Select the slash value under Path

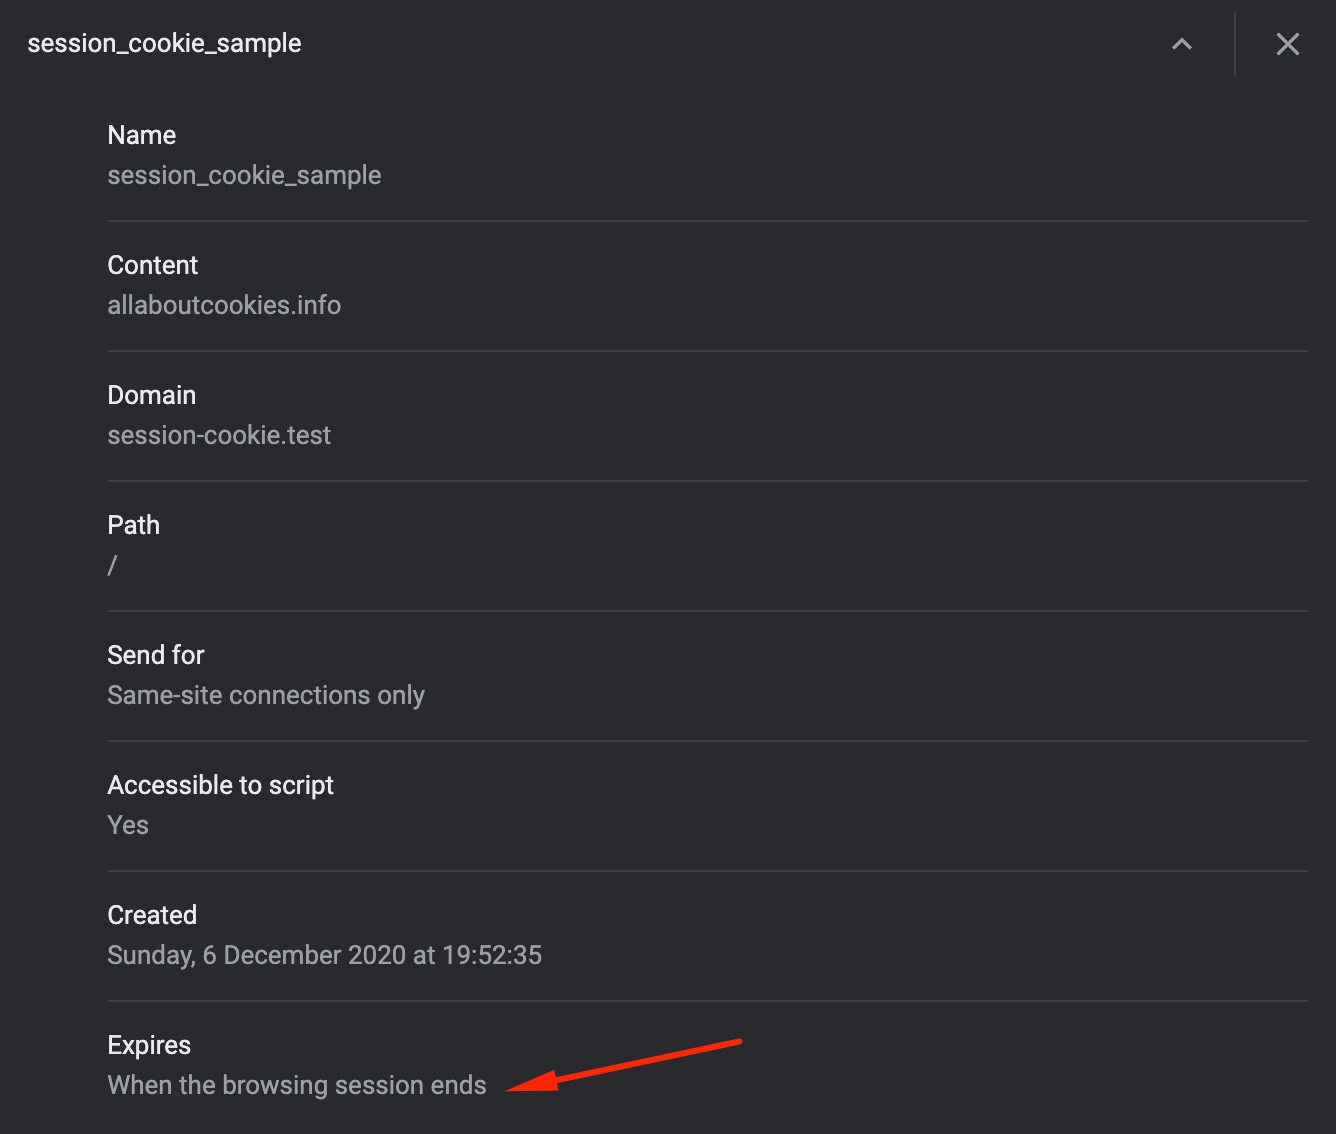coord(112,565)
